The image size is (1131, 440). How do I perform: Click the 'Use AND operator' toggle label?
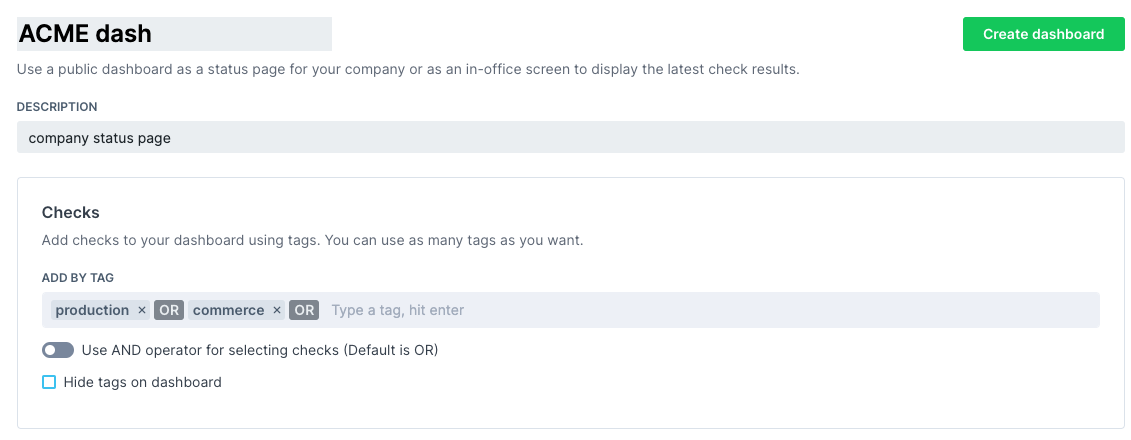pyautogui.click(x=260, y=350)
